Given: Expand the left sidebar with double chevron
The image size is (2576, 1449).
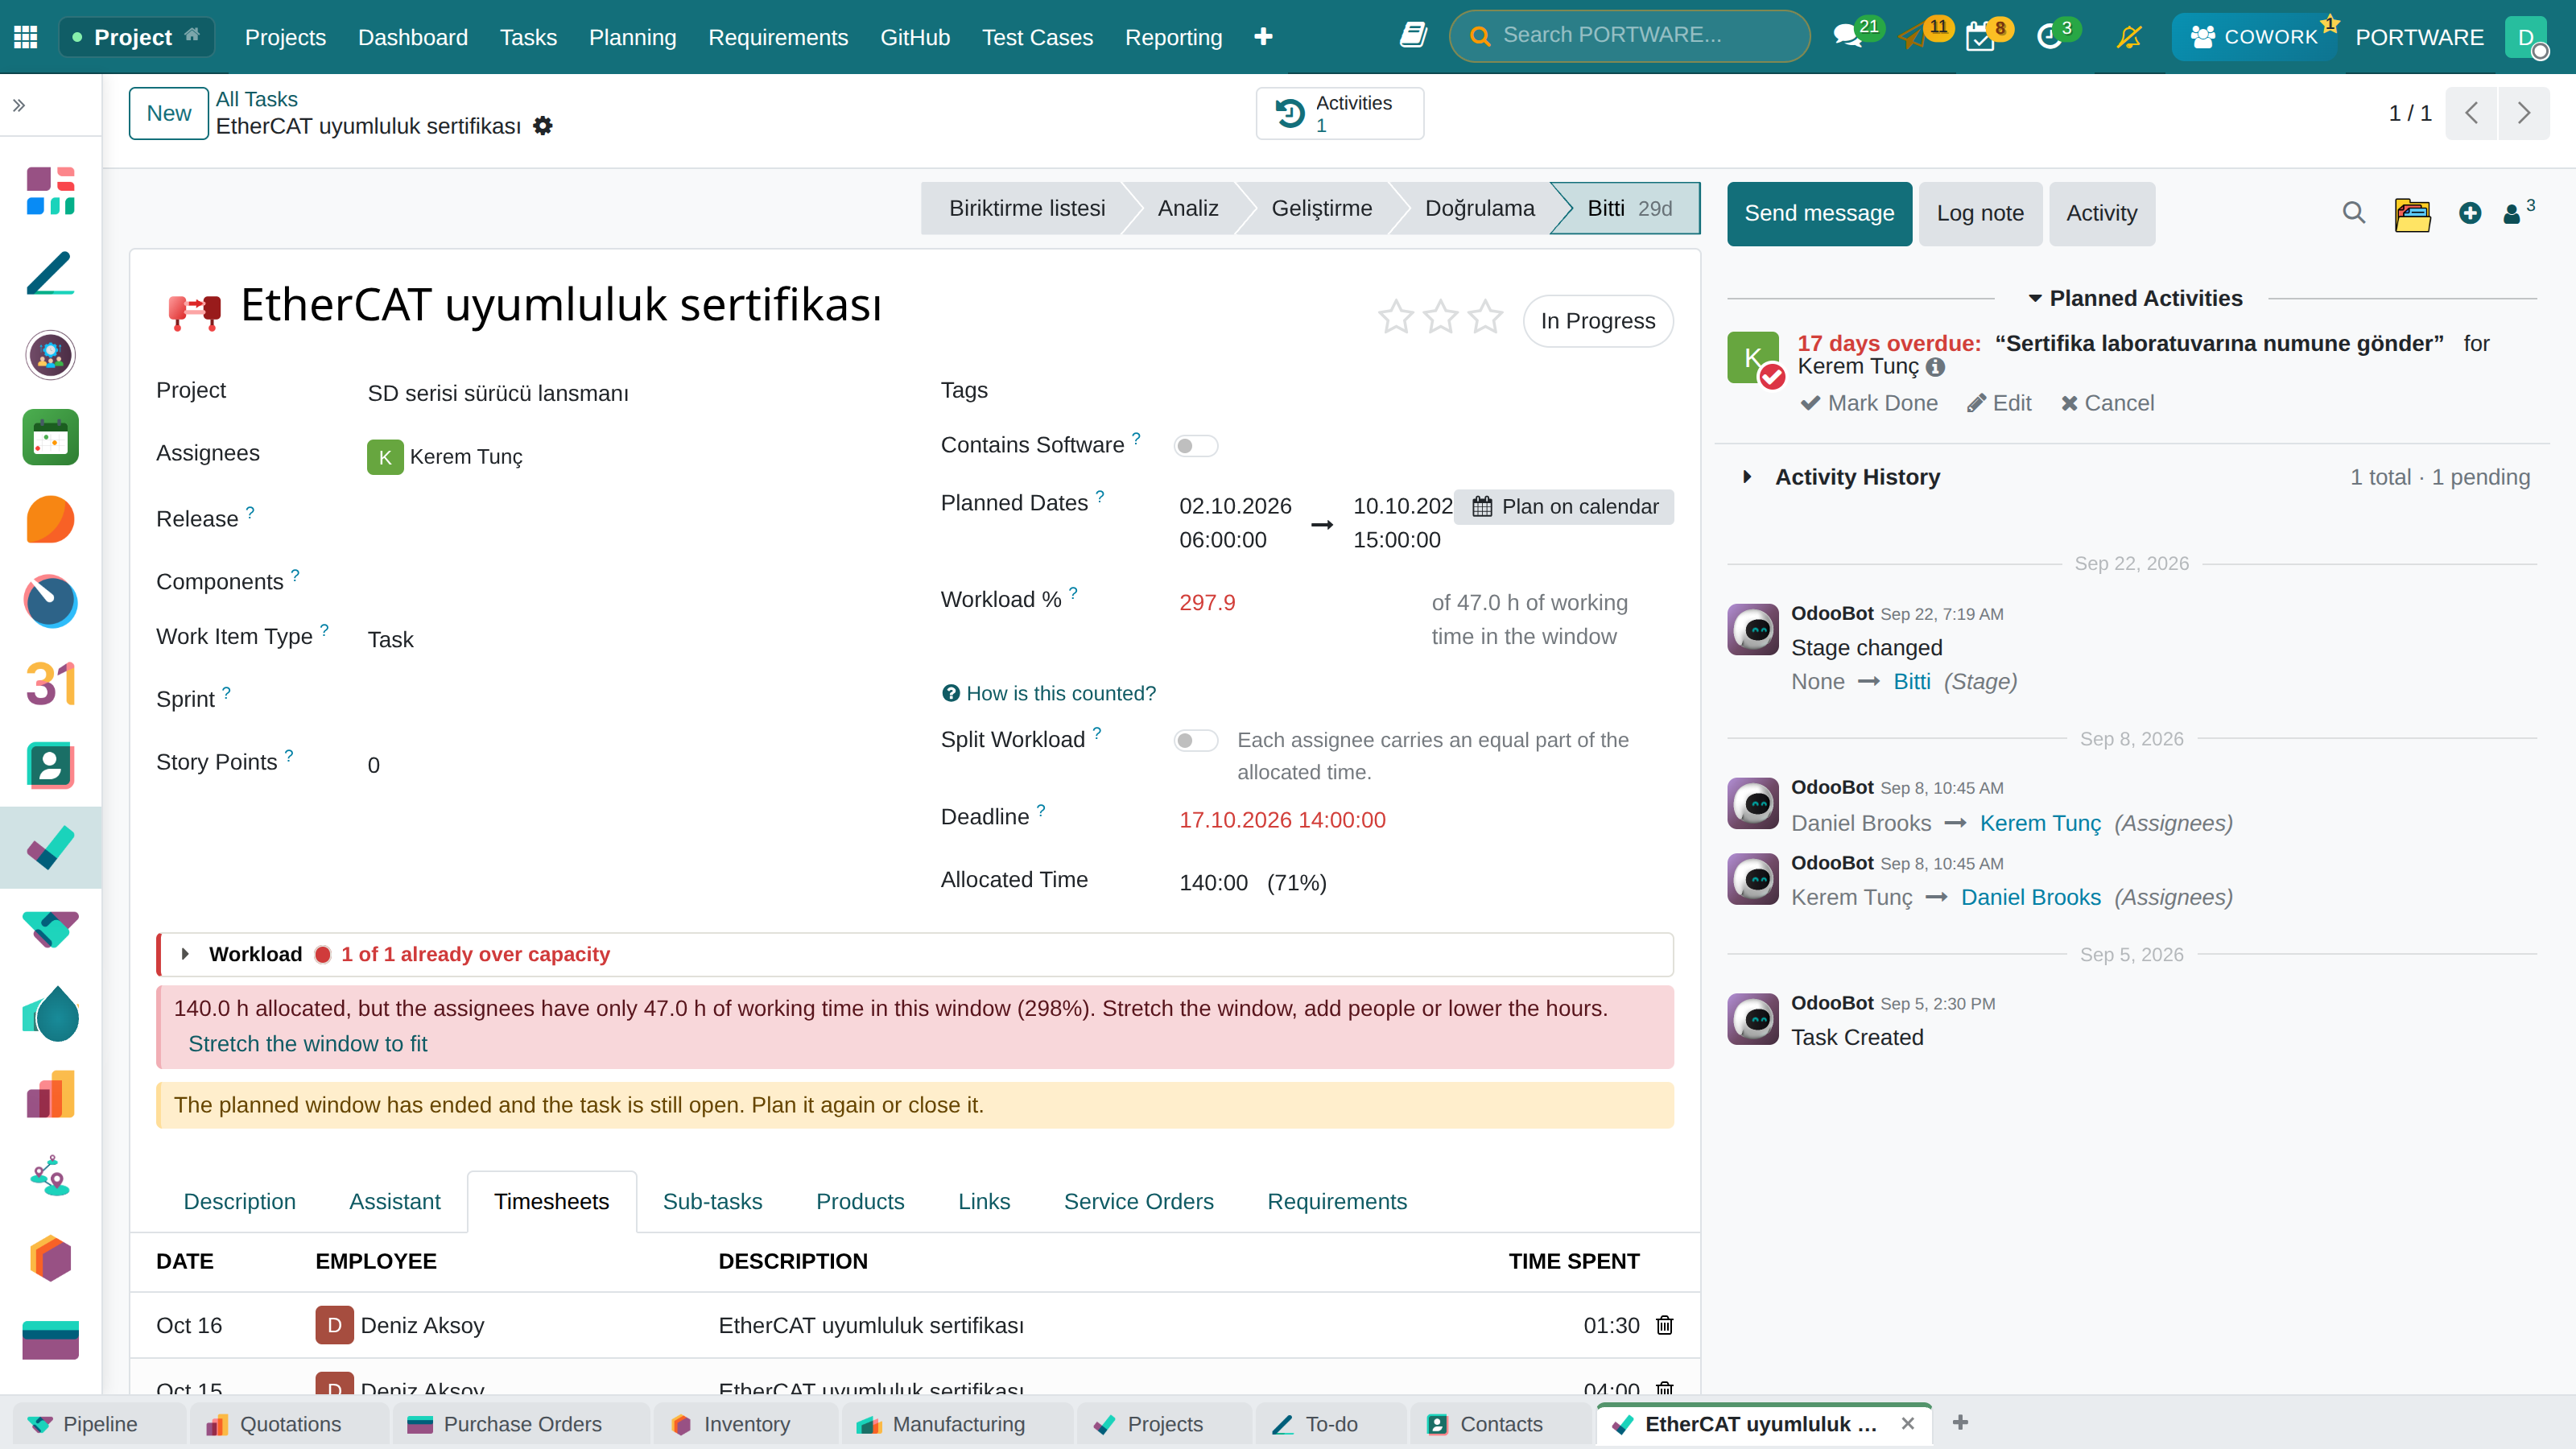Looking at the screenshot, I should coord(19,105).
